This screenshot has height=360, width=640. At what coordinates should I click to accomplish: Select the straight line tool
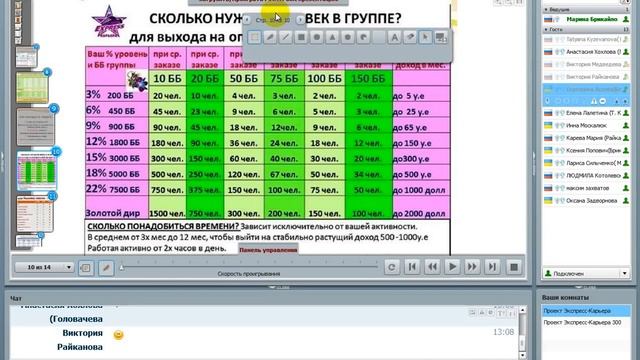coord(285,38)
